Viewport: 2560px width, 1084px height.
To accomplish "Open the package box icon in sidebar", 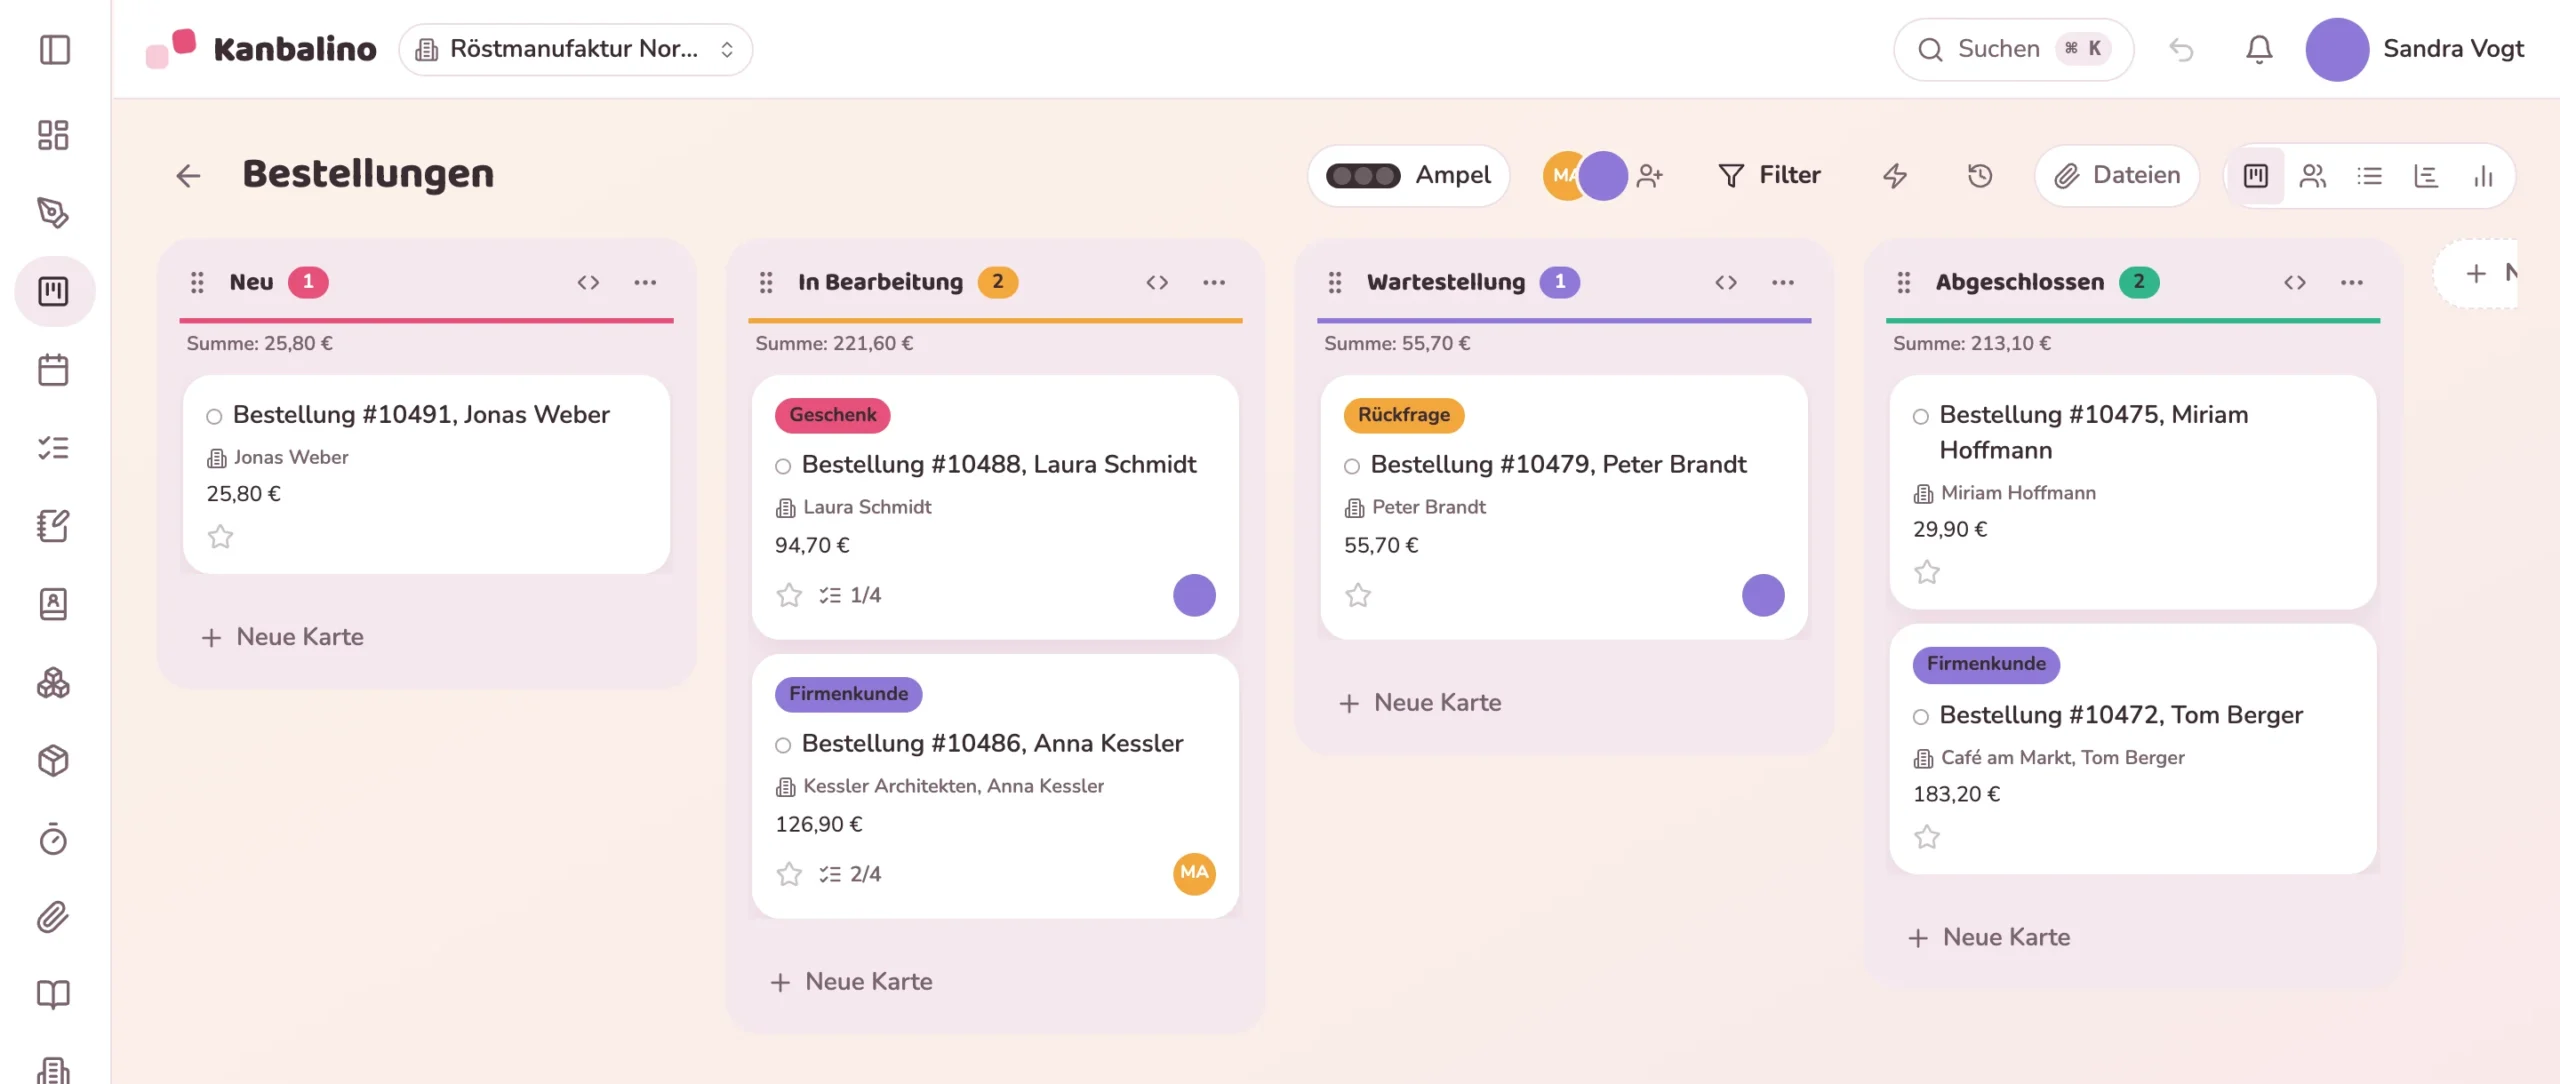I will pyautogui.click(x=53, y=761).
